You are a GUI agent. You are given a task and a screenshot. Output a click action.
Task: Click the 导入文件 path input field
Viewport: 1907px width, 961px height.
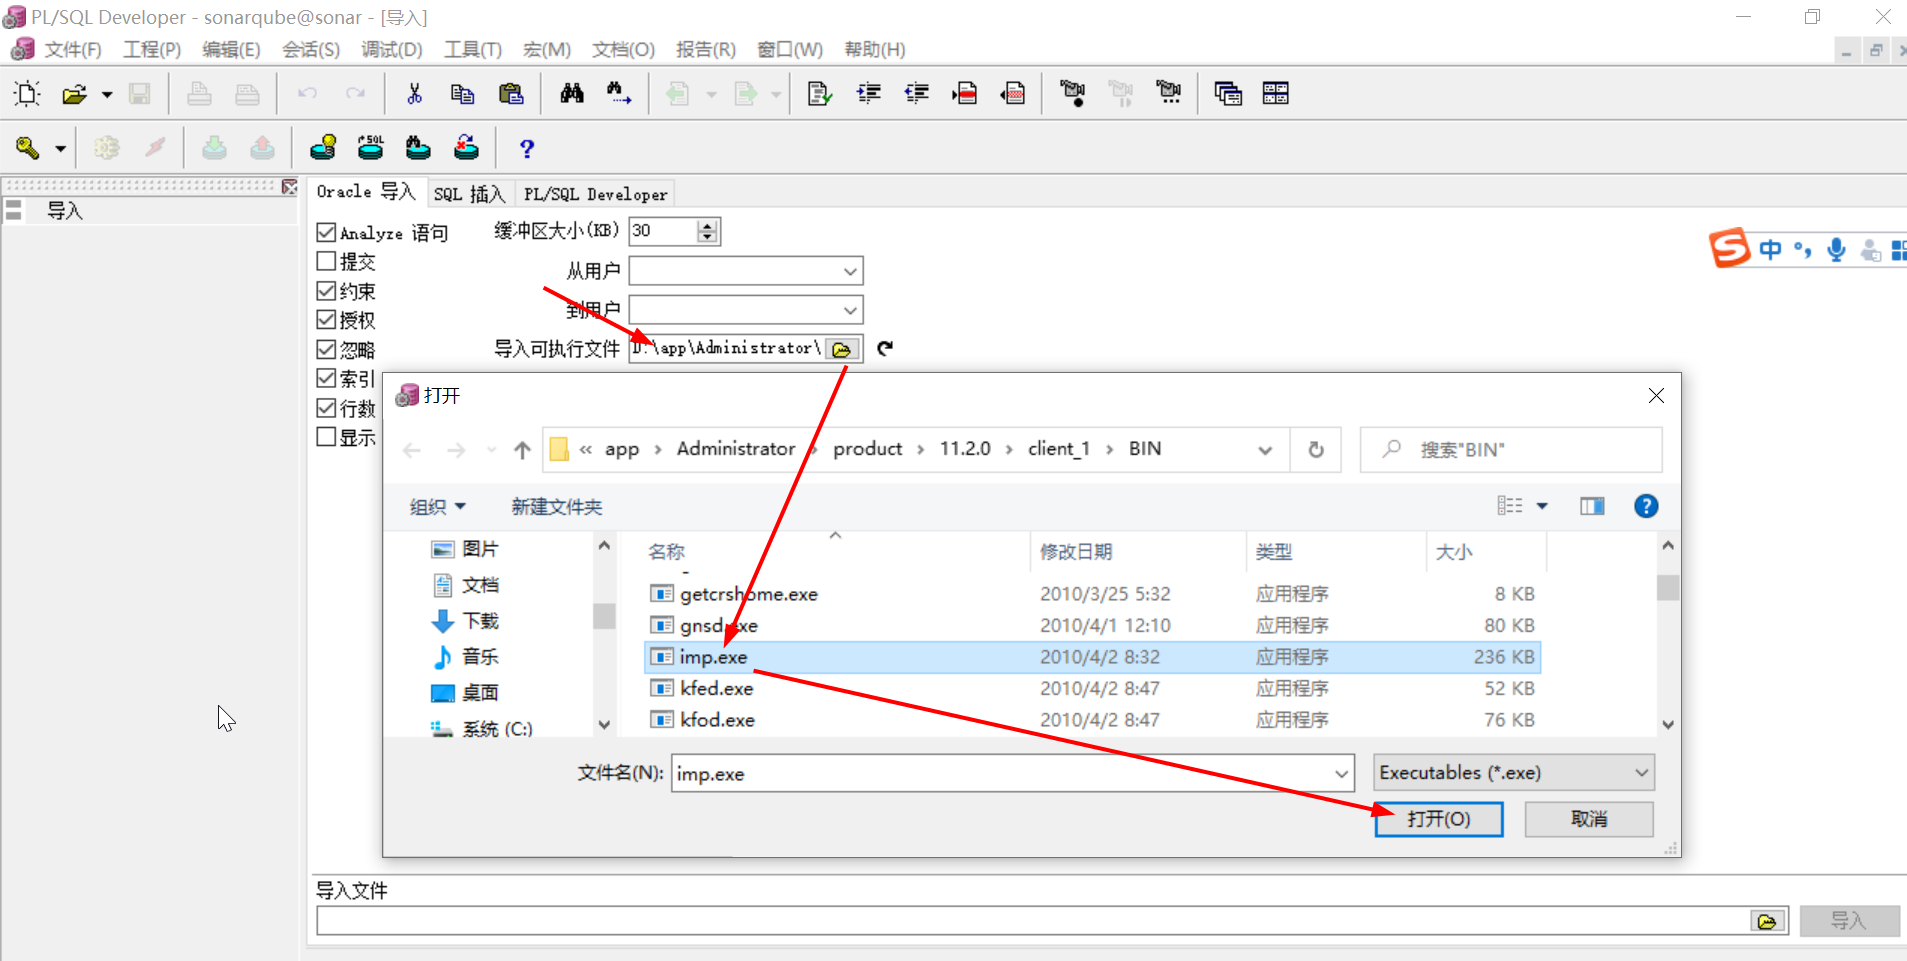pyautogui.click(x=1033, y=921)
